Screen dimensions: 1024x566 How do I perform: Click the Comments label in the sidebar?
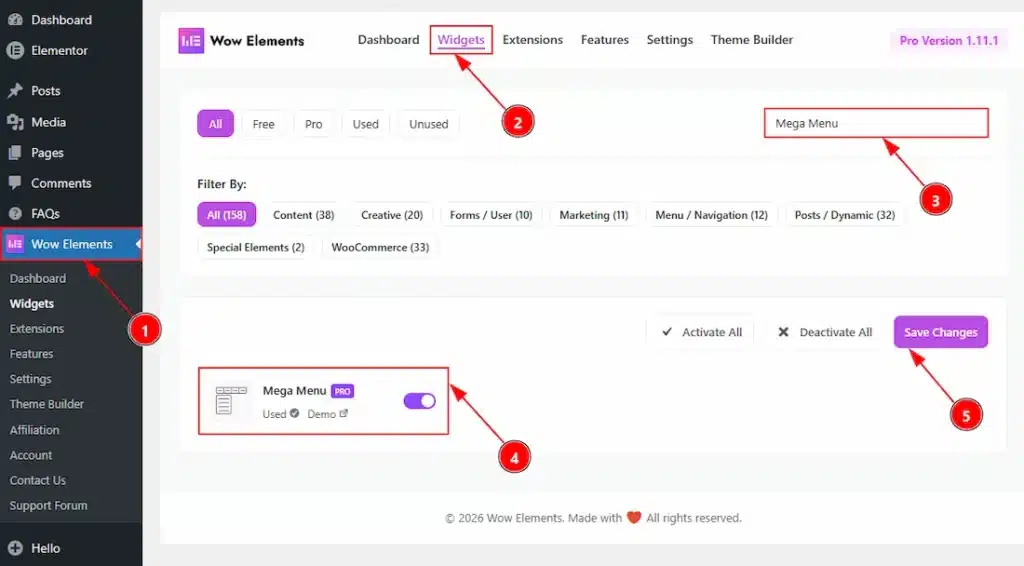(x=61, y=183)
